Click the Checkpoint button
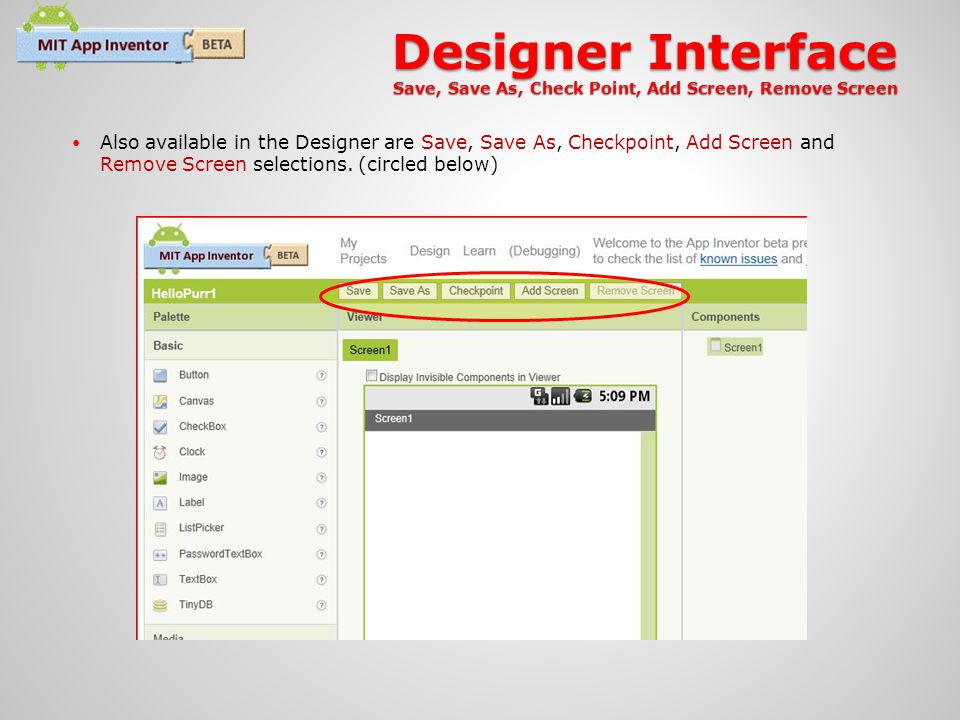Viewport: 960px width, 720px height. 476,291
